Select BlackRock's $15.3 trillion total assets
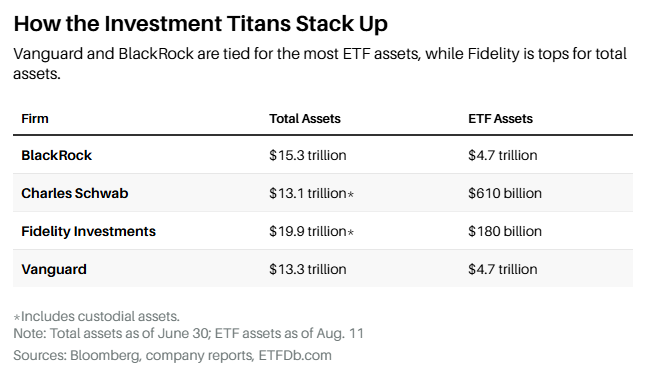The width and height of the screenshot is (646, 370). point(308,155)
